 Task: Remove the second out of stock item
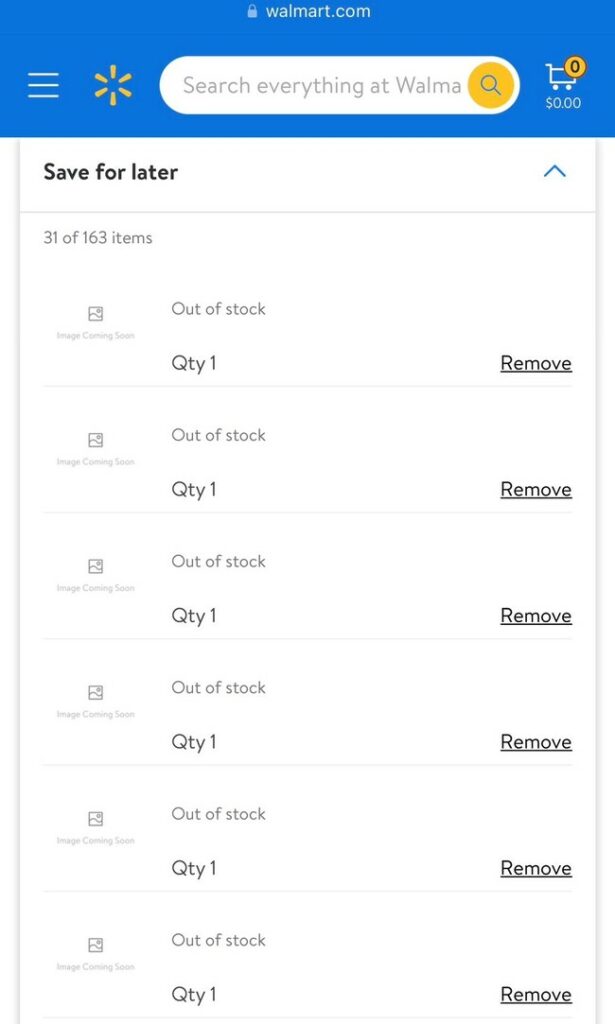click(x=536, y=489)
